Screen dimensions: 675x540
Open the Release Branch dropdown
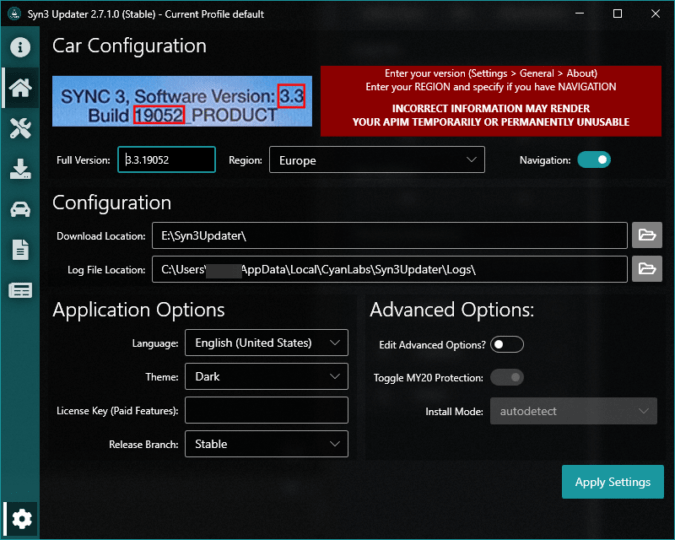click(x=266, y=444)
